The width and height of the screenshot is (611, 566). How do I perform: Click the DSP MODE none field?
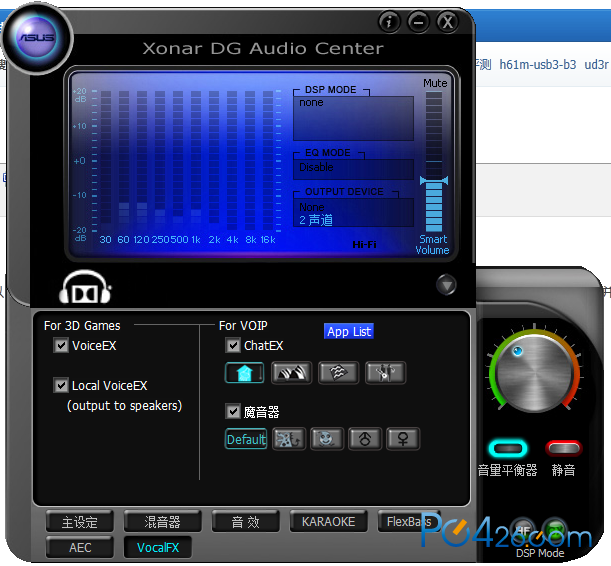click(x=353, y=118)
